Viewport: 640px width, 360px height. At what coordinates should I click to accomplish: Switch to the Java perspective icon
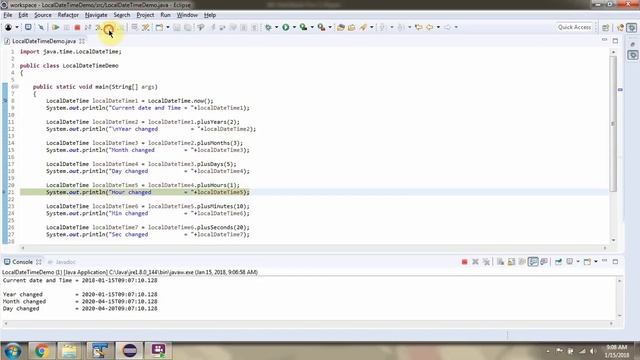coord(621,27)
